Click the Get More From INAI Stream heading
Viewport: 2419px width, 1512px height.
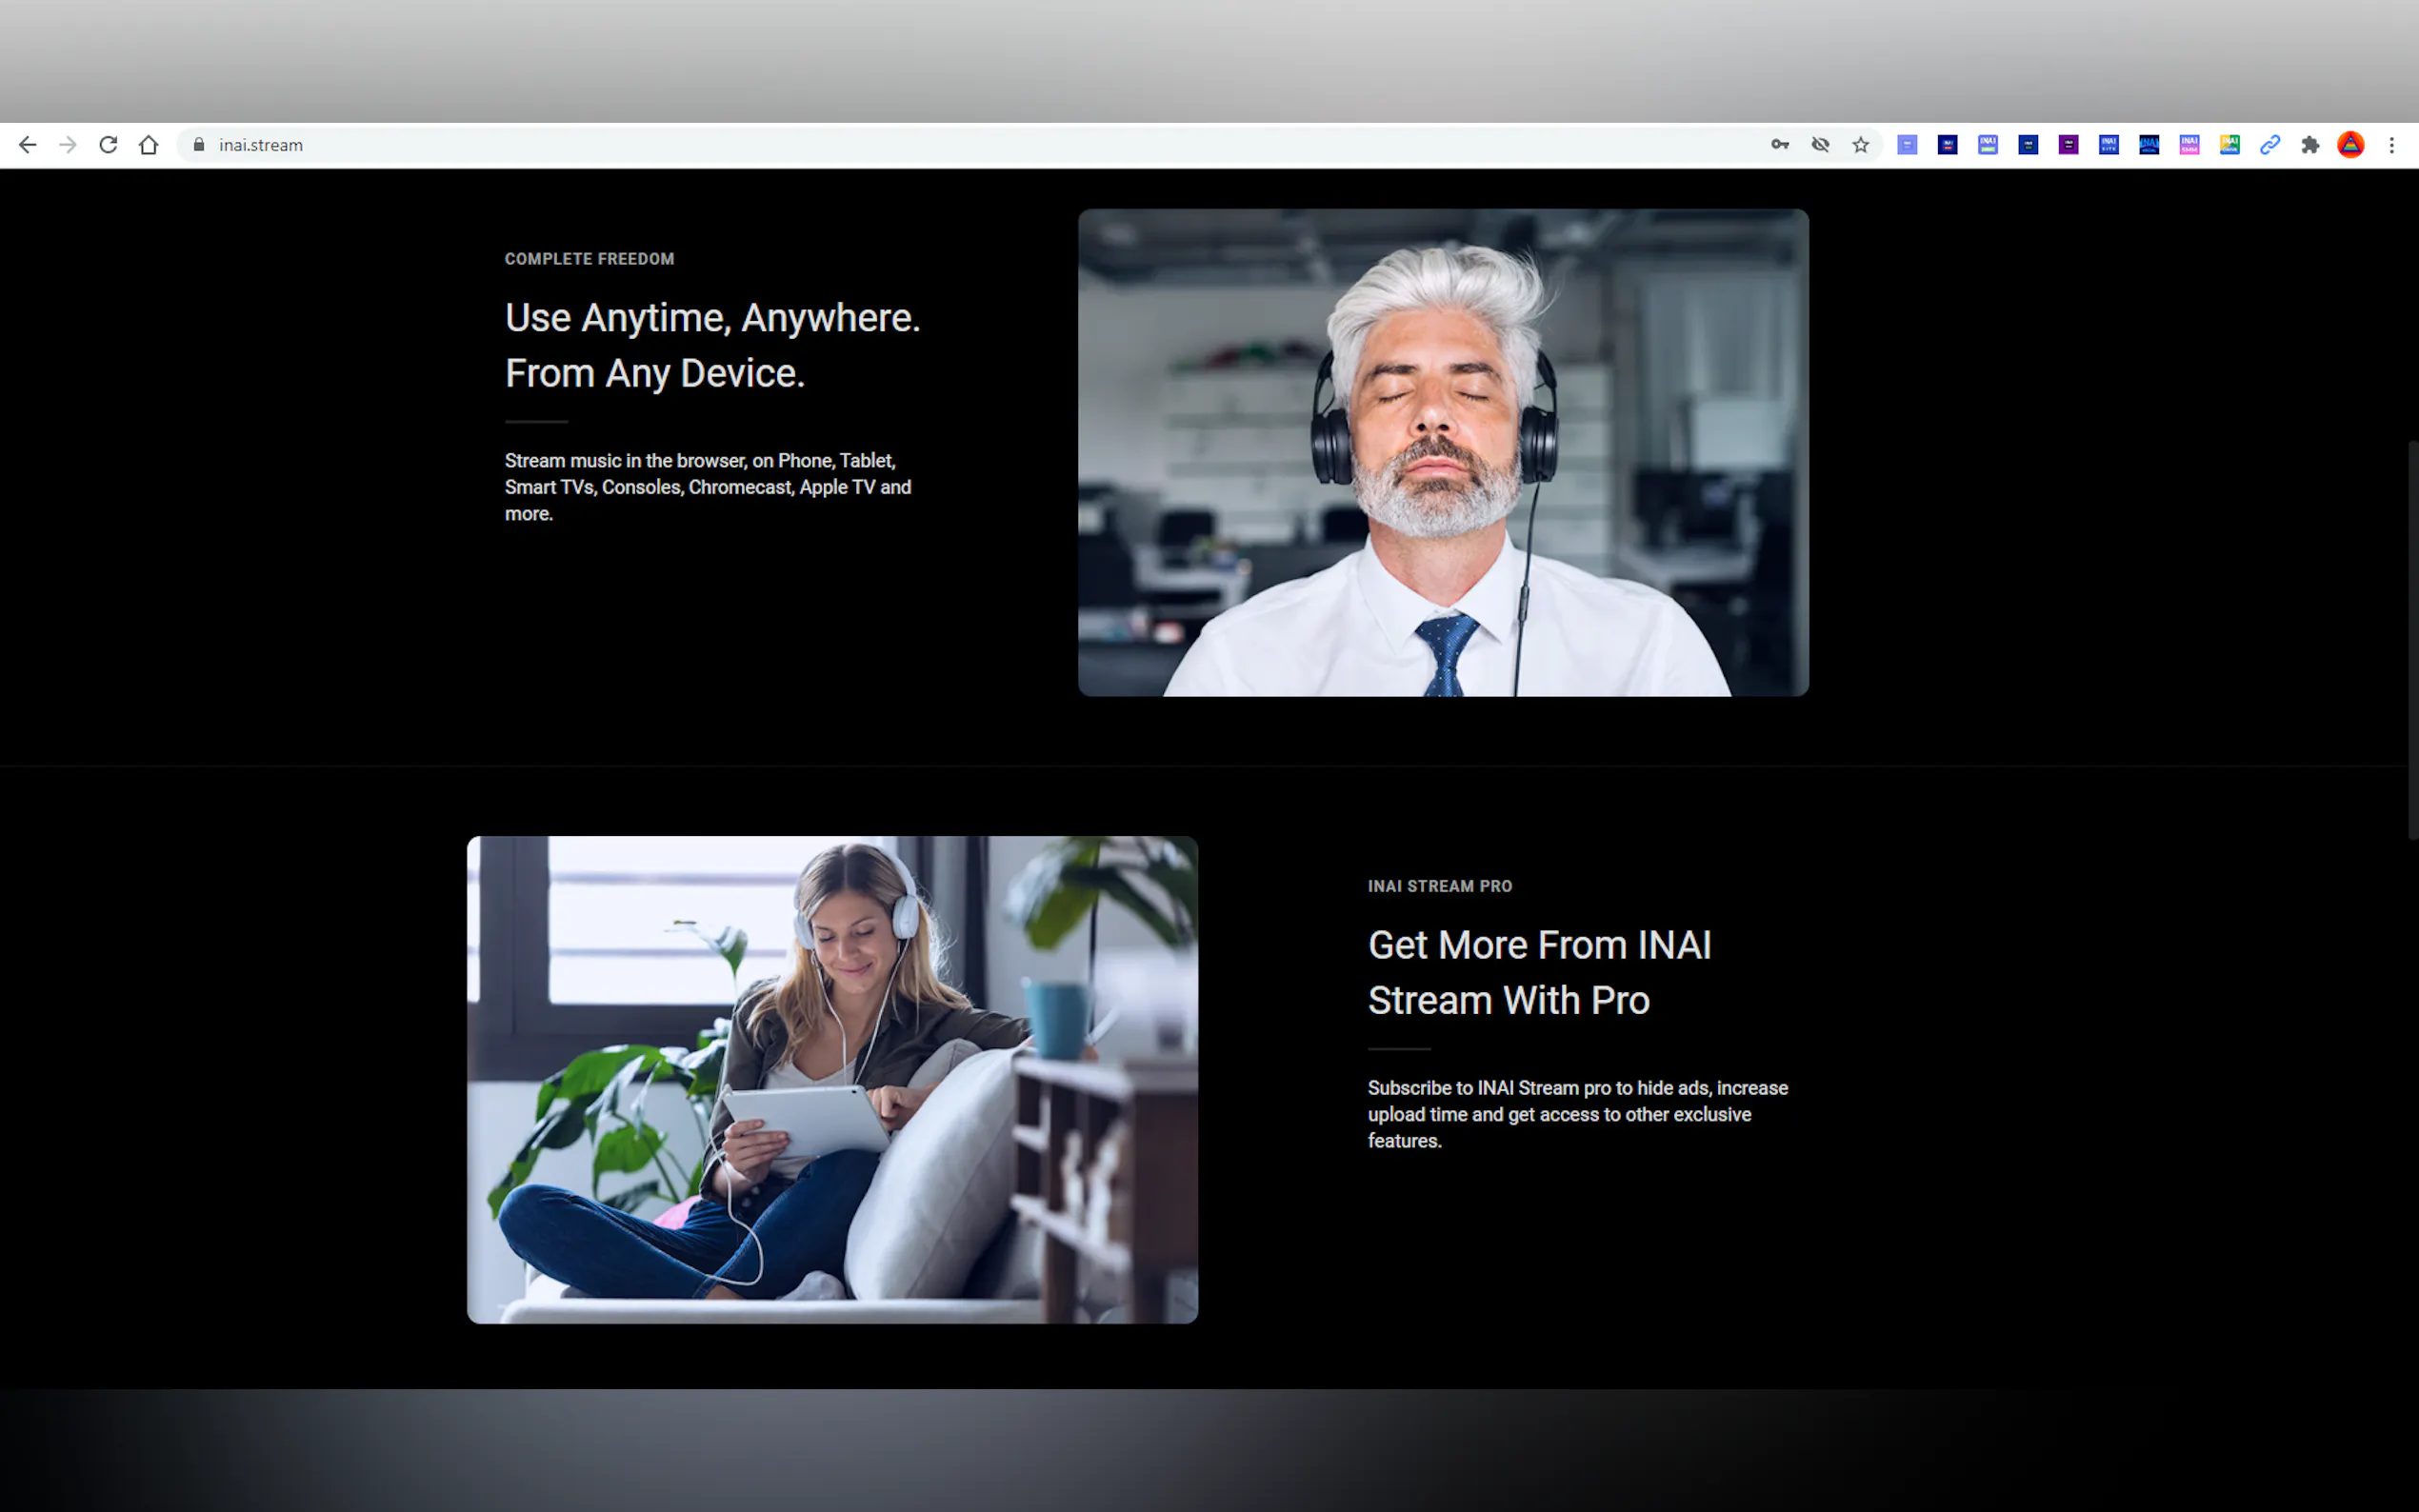1539,972
